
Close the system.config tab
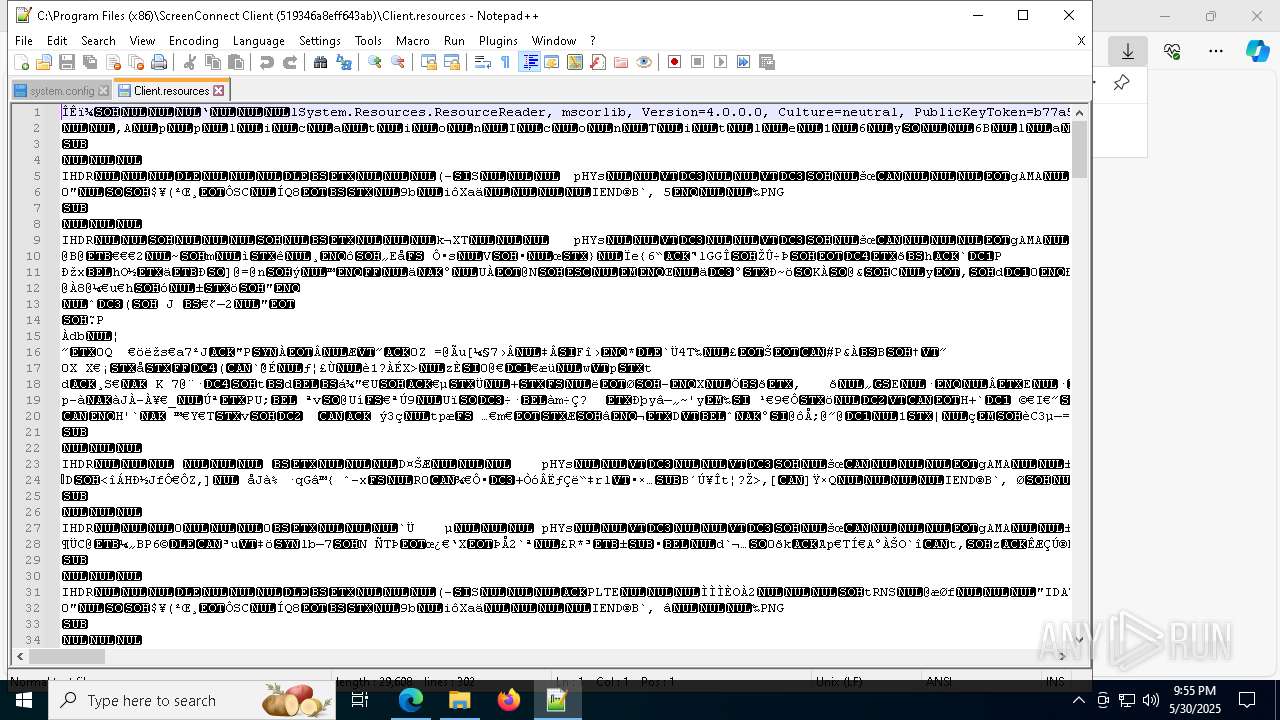(x=103, y=91)
